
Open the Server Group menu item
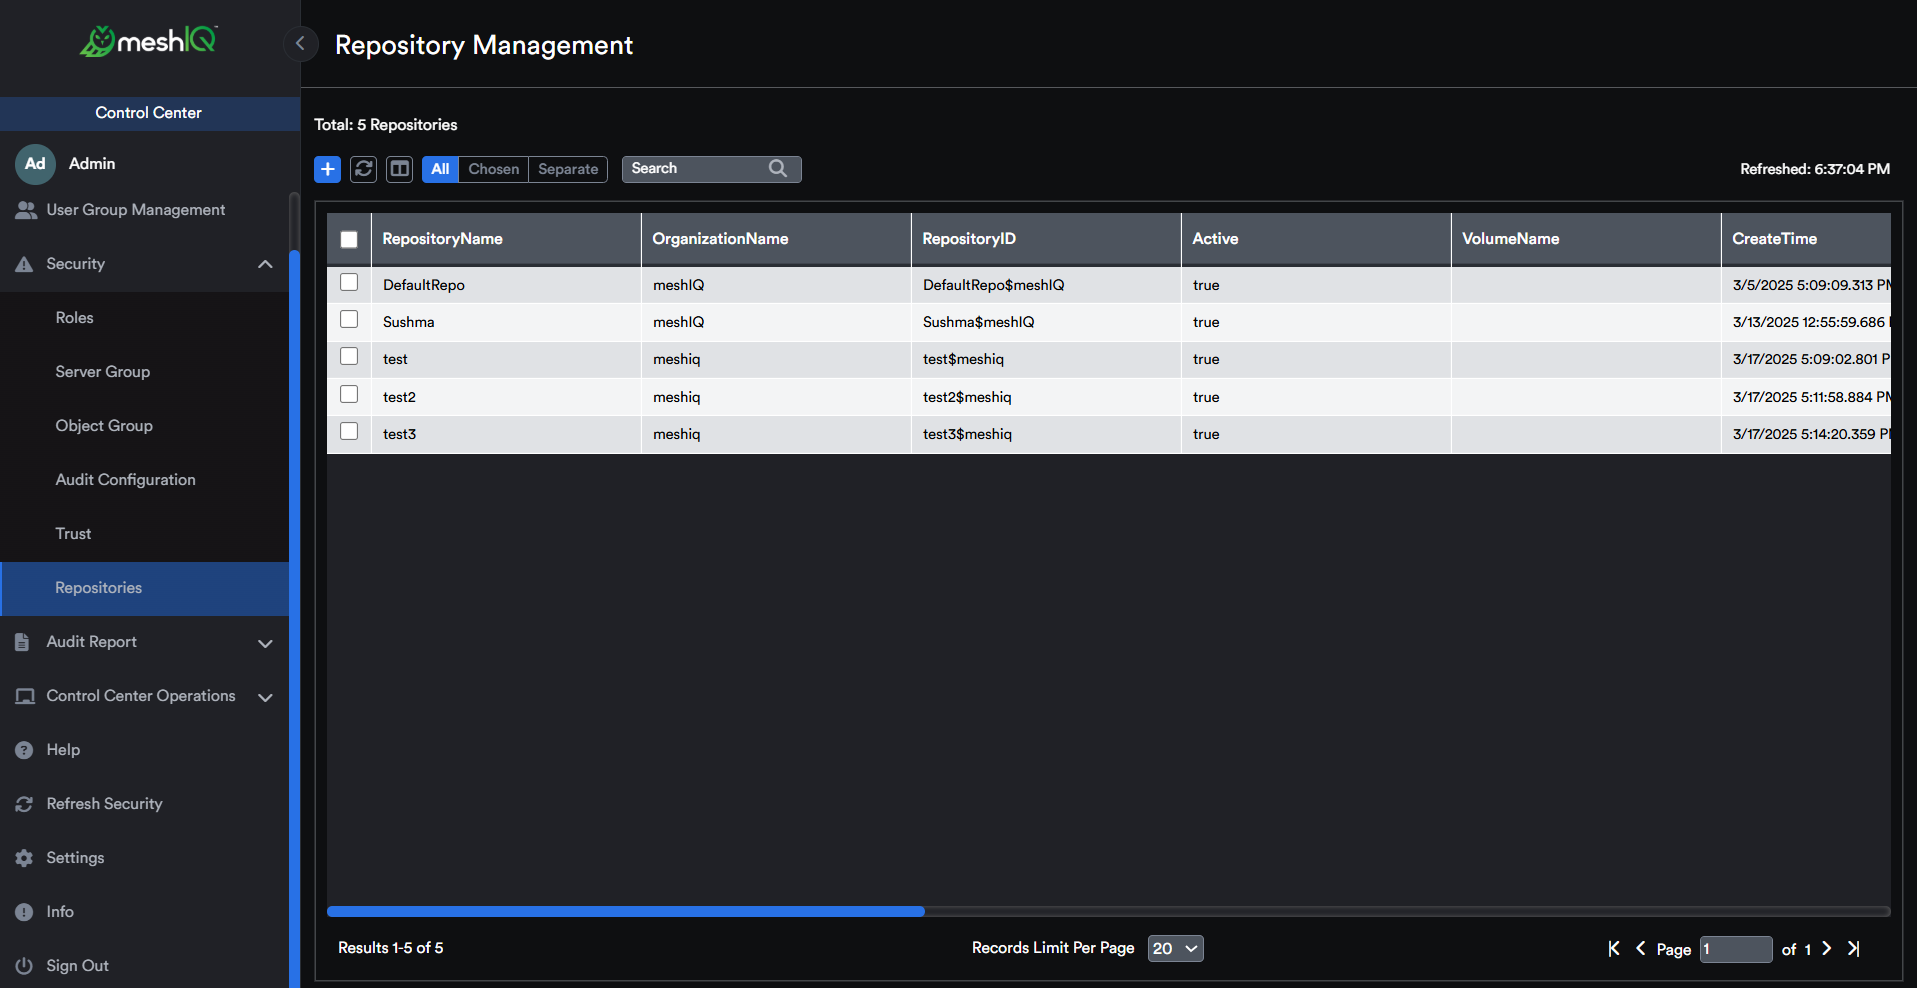click(x=144, y=372)
